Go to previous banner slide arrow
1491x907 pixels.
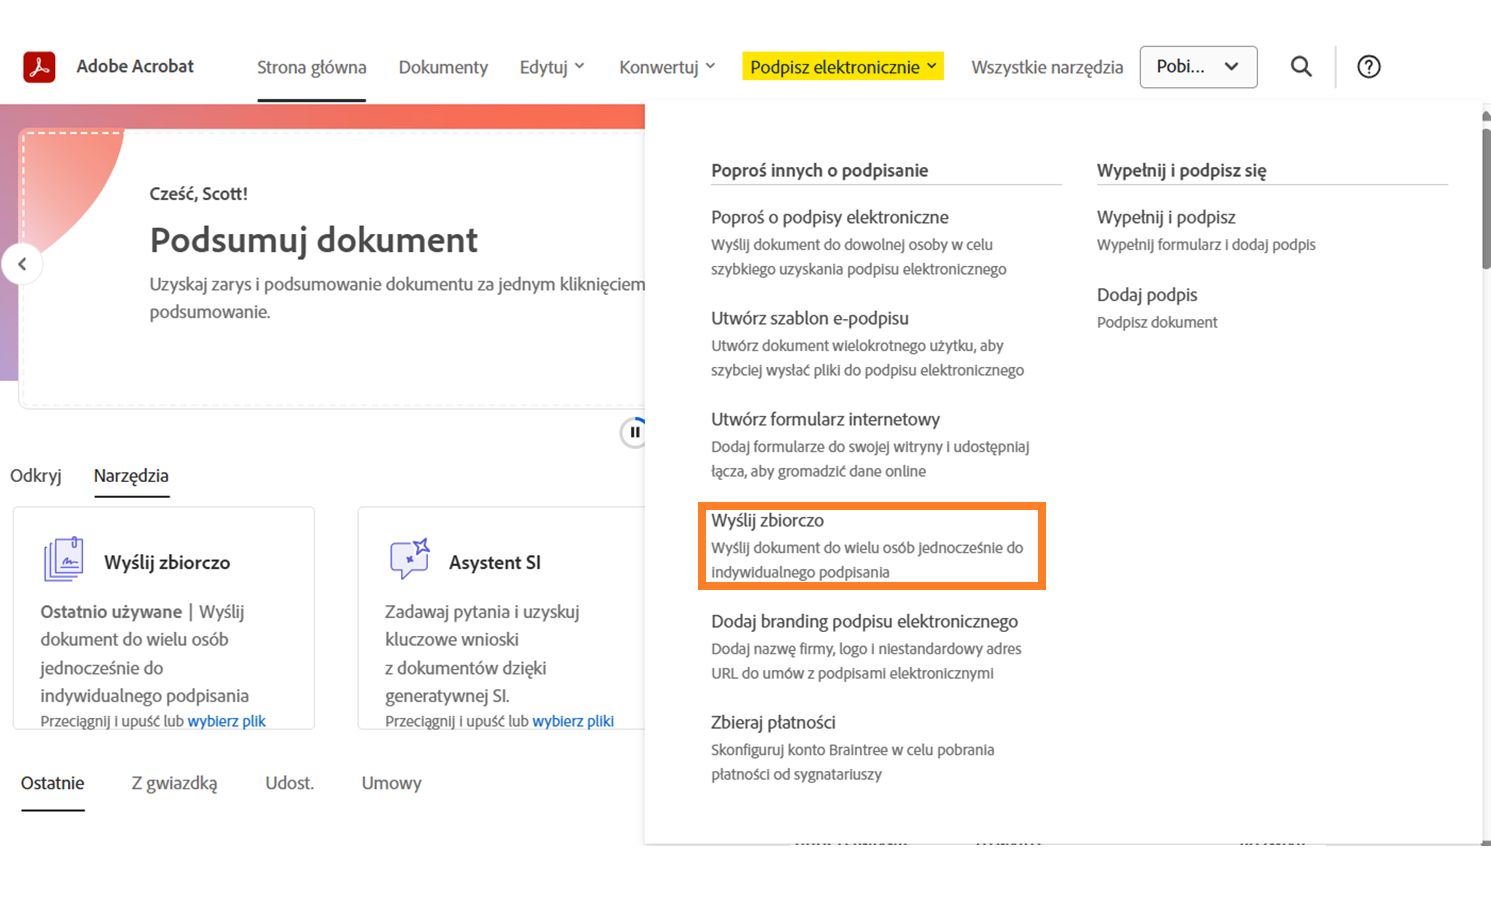coord(22,265)
